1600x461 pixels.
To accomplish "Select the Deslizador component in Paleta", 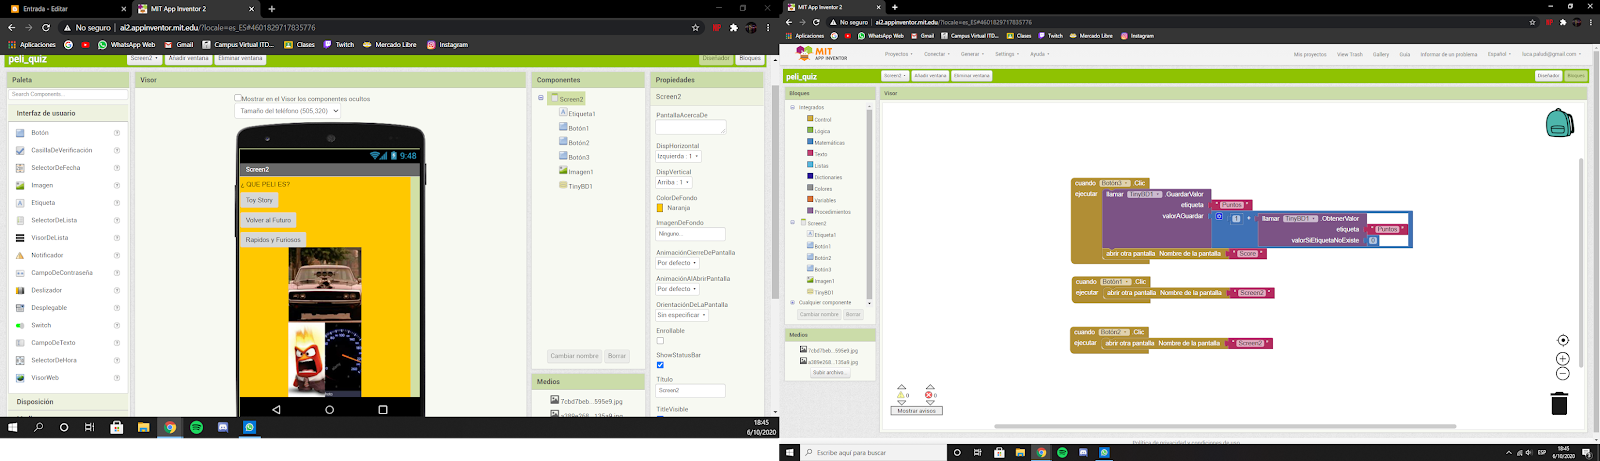I will click(x=46, y=290).
